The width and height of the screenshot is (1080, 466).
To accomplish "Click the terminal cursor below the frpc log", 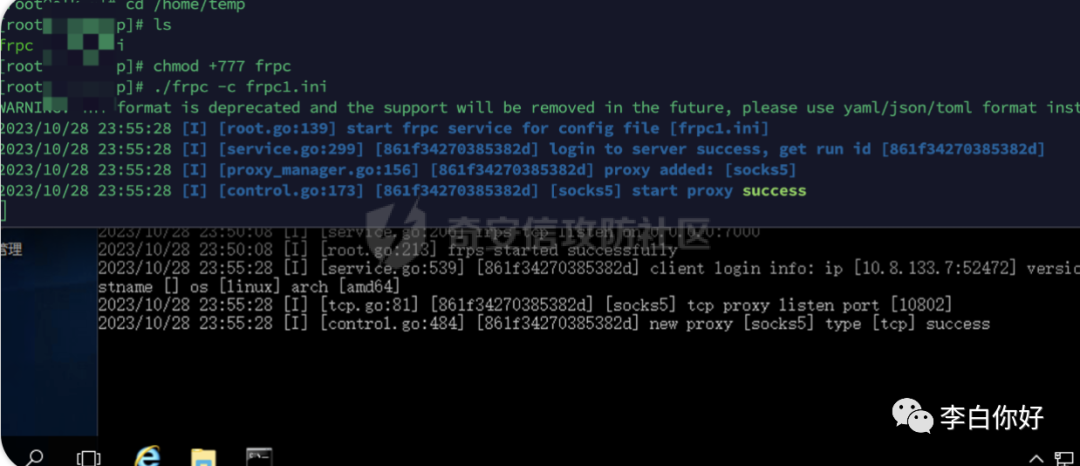I will point(3,212).
